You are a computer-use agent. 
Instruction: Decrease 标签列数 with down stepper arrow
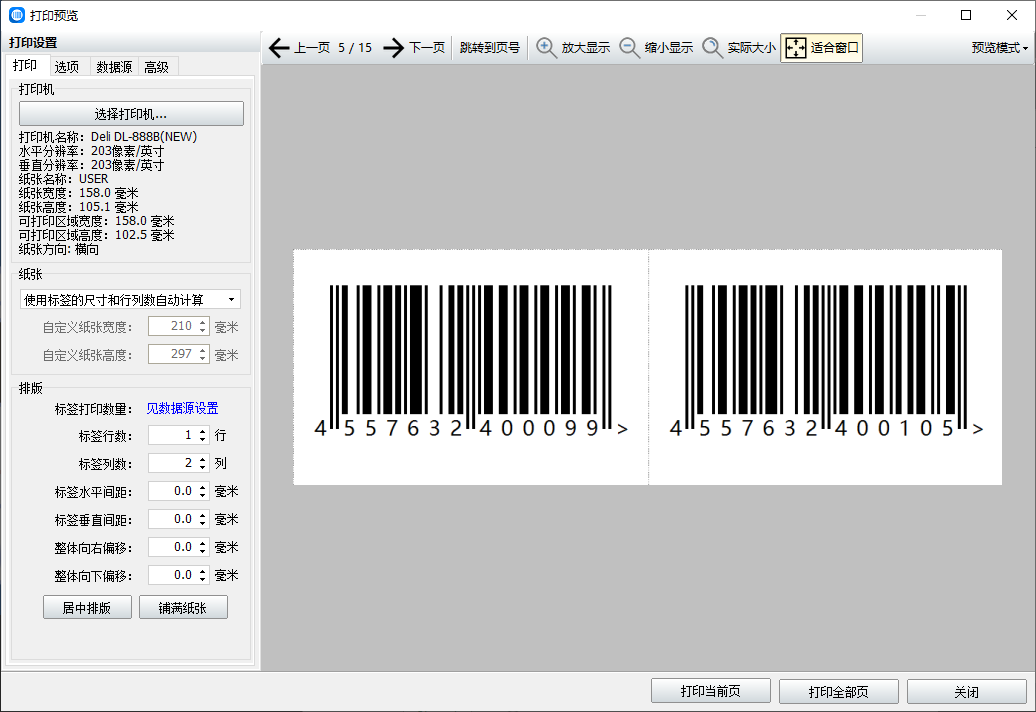[203, 468]
